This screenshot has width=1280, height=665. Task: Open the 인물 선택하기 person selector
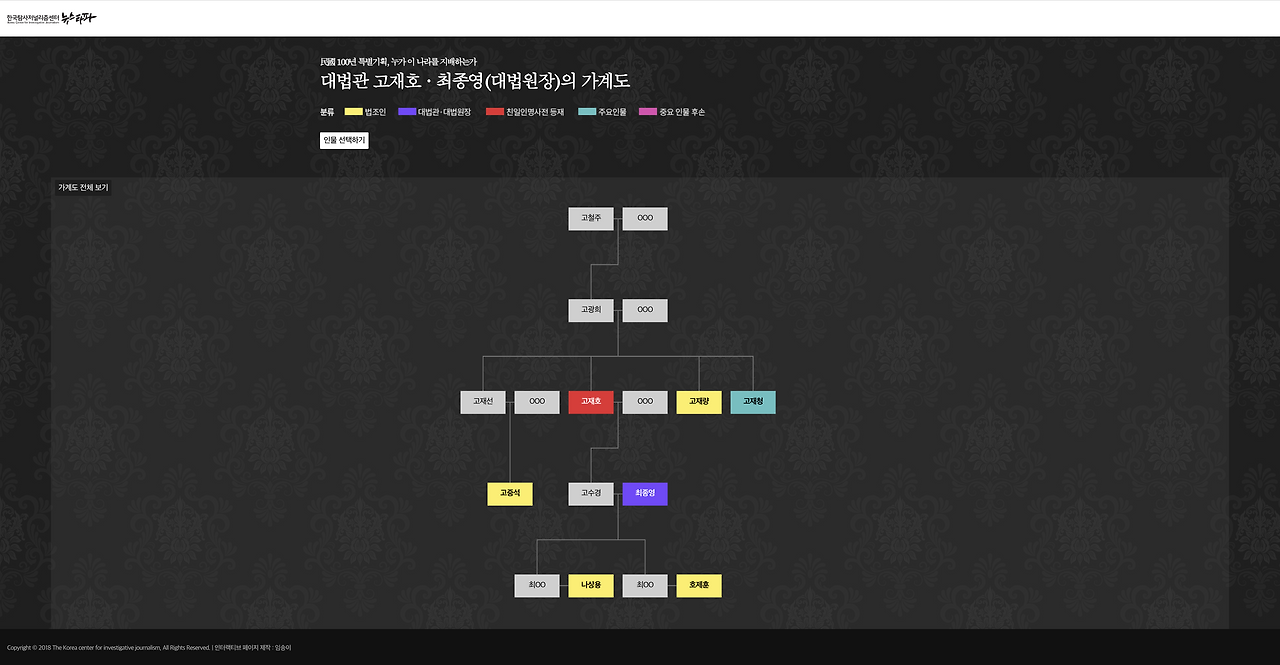click(x=344, y=140)
